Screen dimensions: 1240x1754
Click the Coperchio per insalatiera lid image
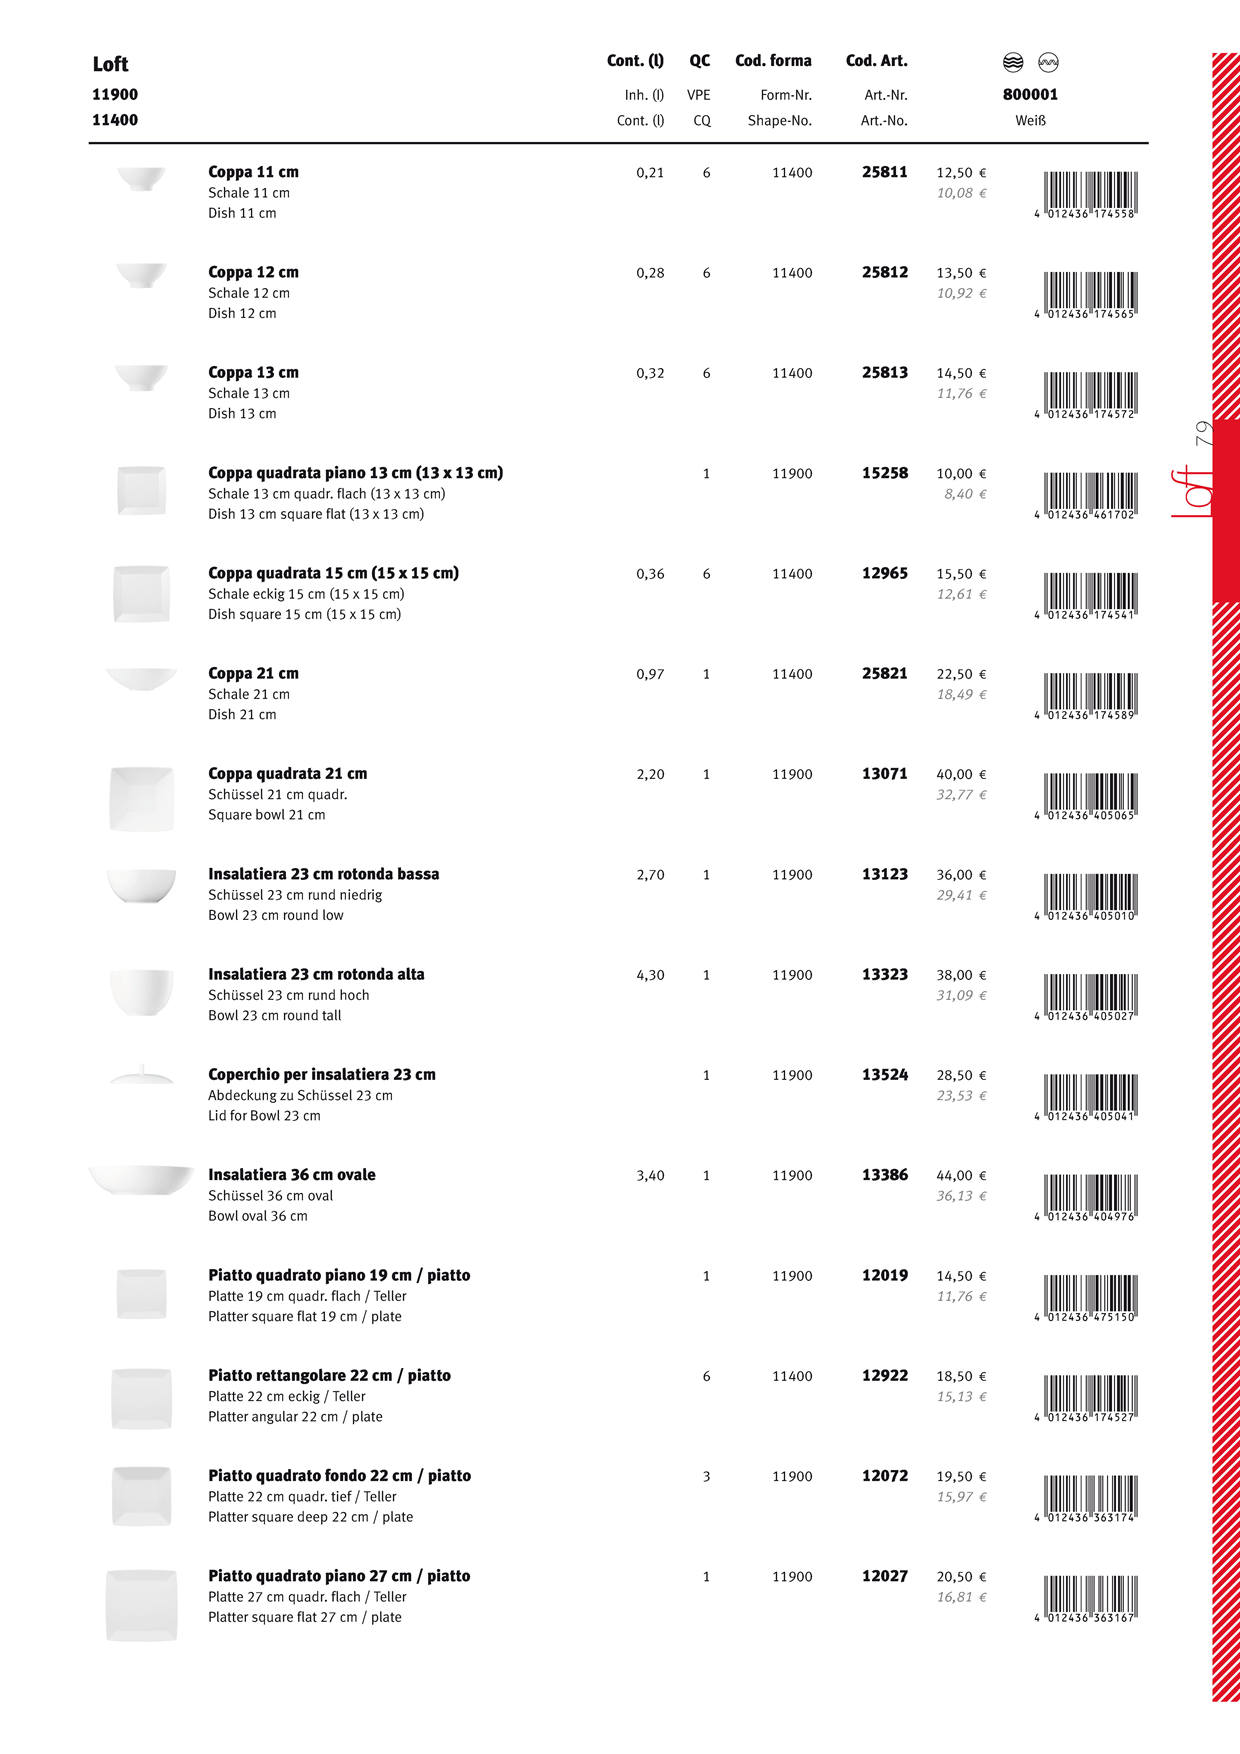[x=141, y=1076]
